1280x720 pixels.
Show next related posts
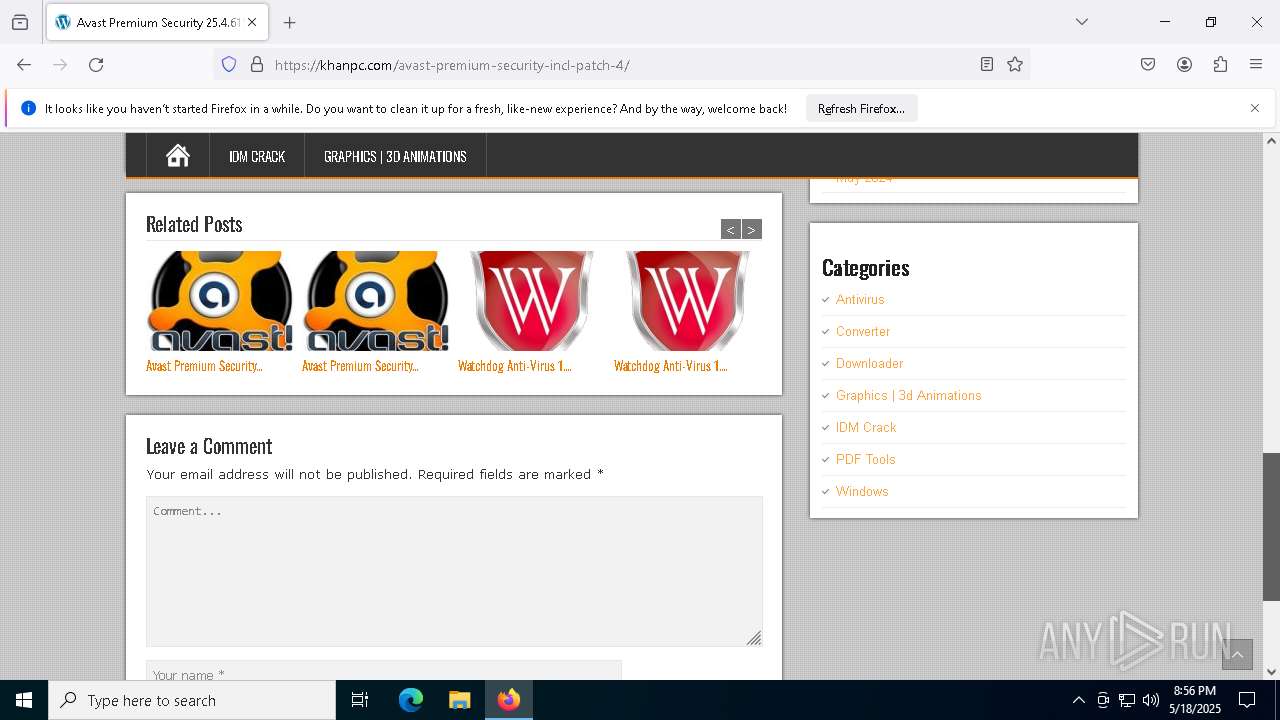[x=752, y=230]
